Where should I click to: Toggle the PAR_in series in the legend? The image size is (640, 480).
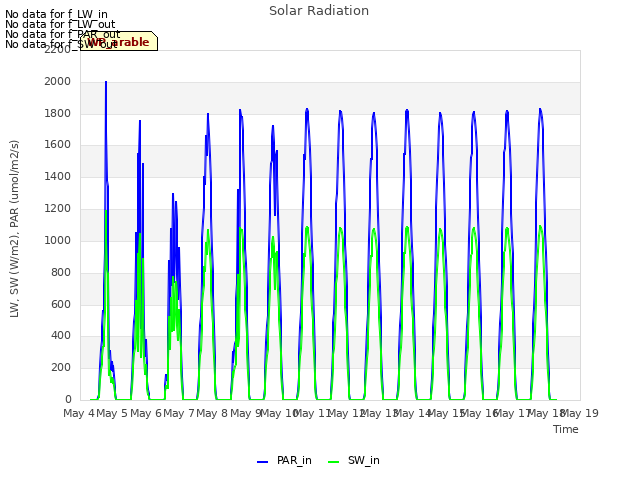[284, 460]
